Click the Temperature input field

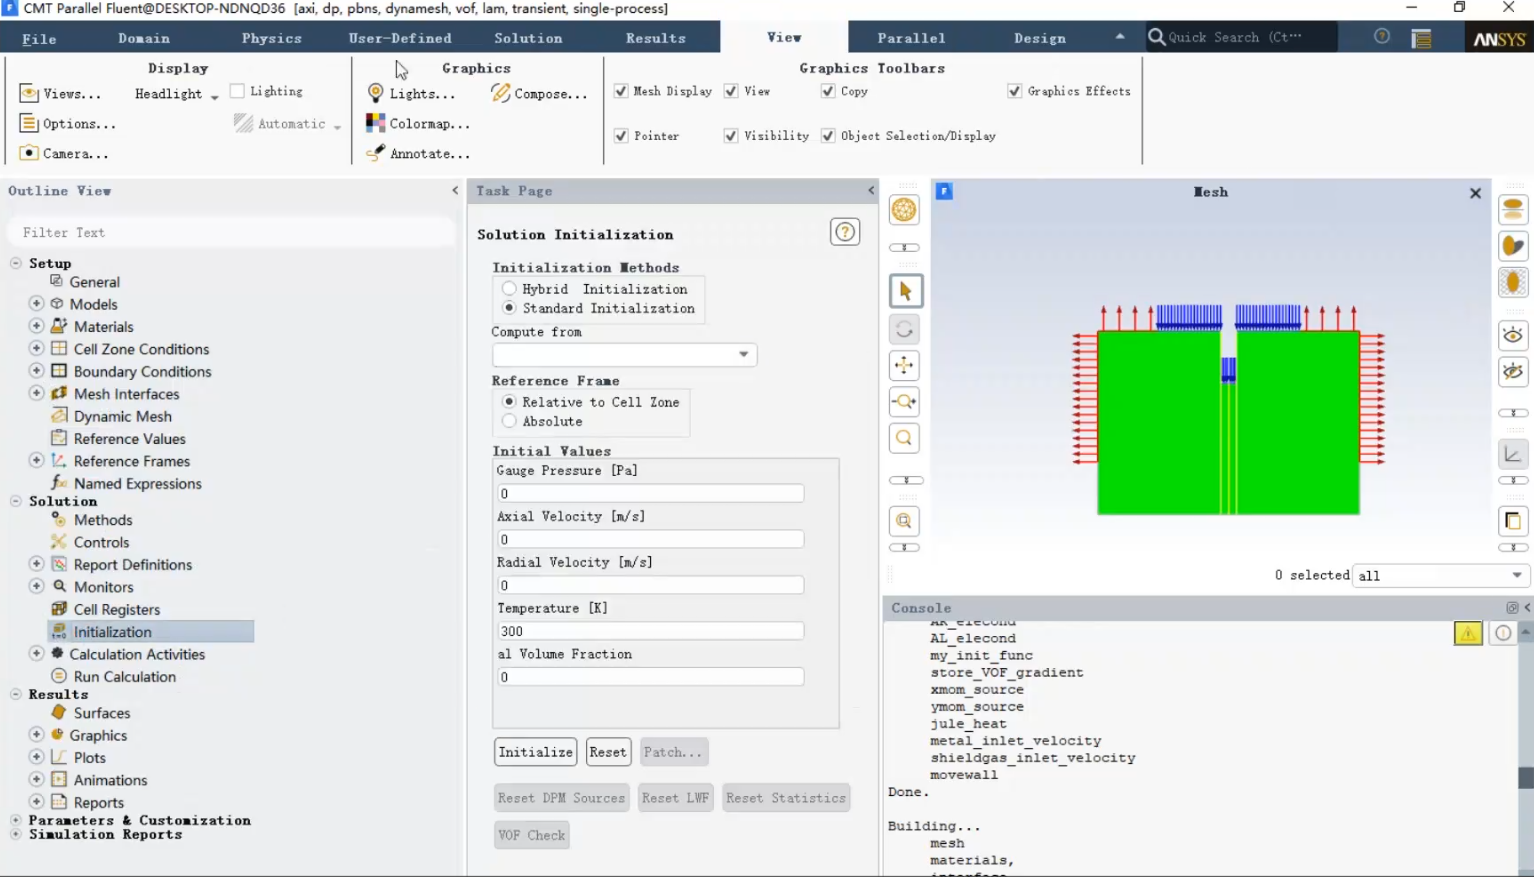pyautogui.click(x=650, y=631)
